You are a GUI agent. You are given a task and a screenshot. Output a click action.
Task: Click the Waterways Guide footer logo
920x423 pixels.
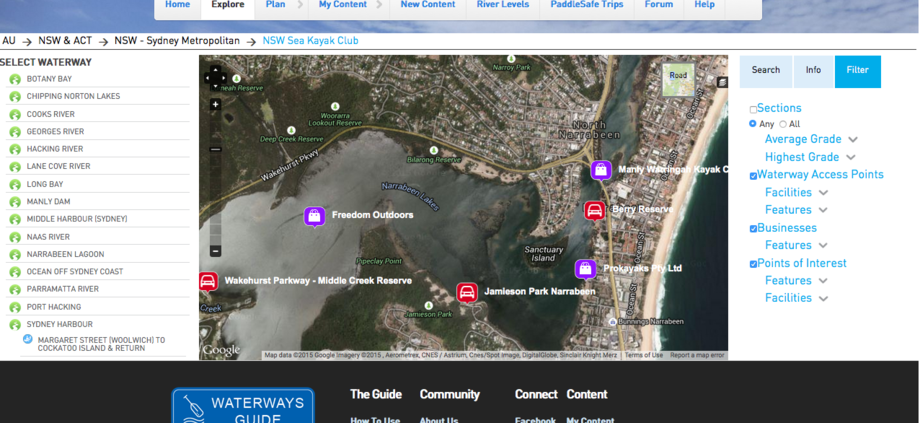[243, 405]
